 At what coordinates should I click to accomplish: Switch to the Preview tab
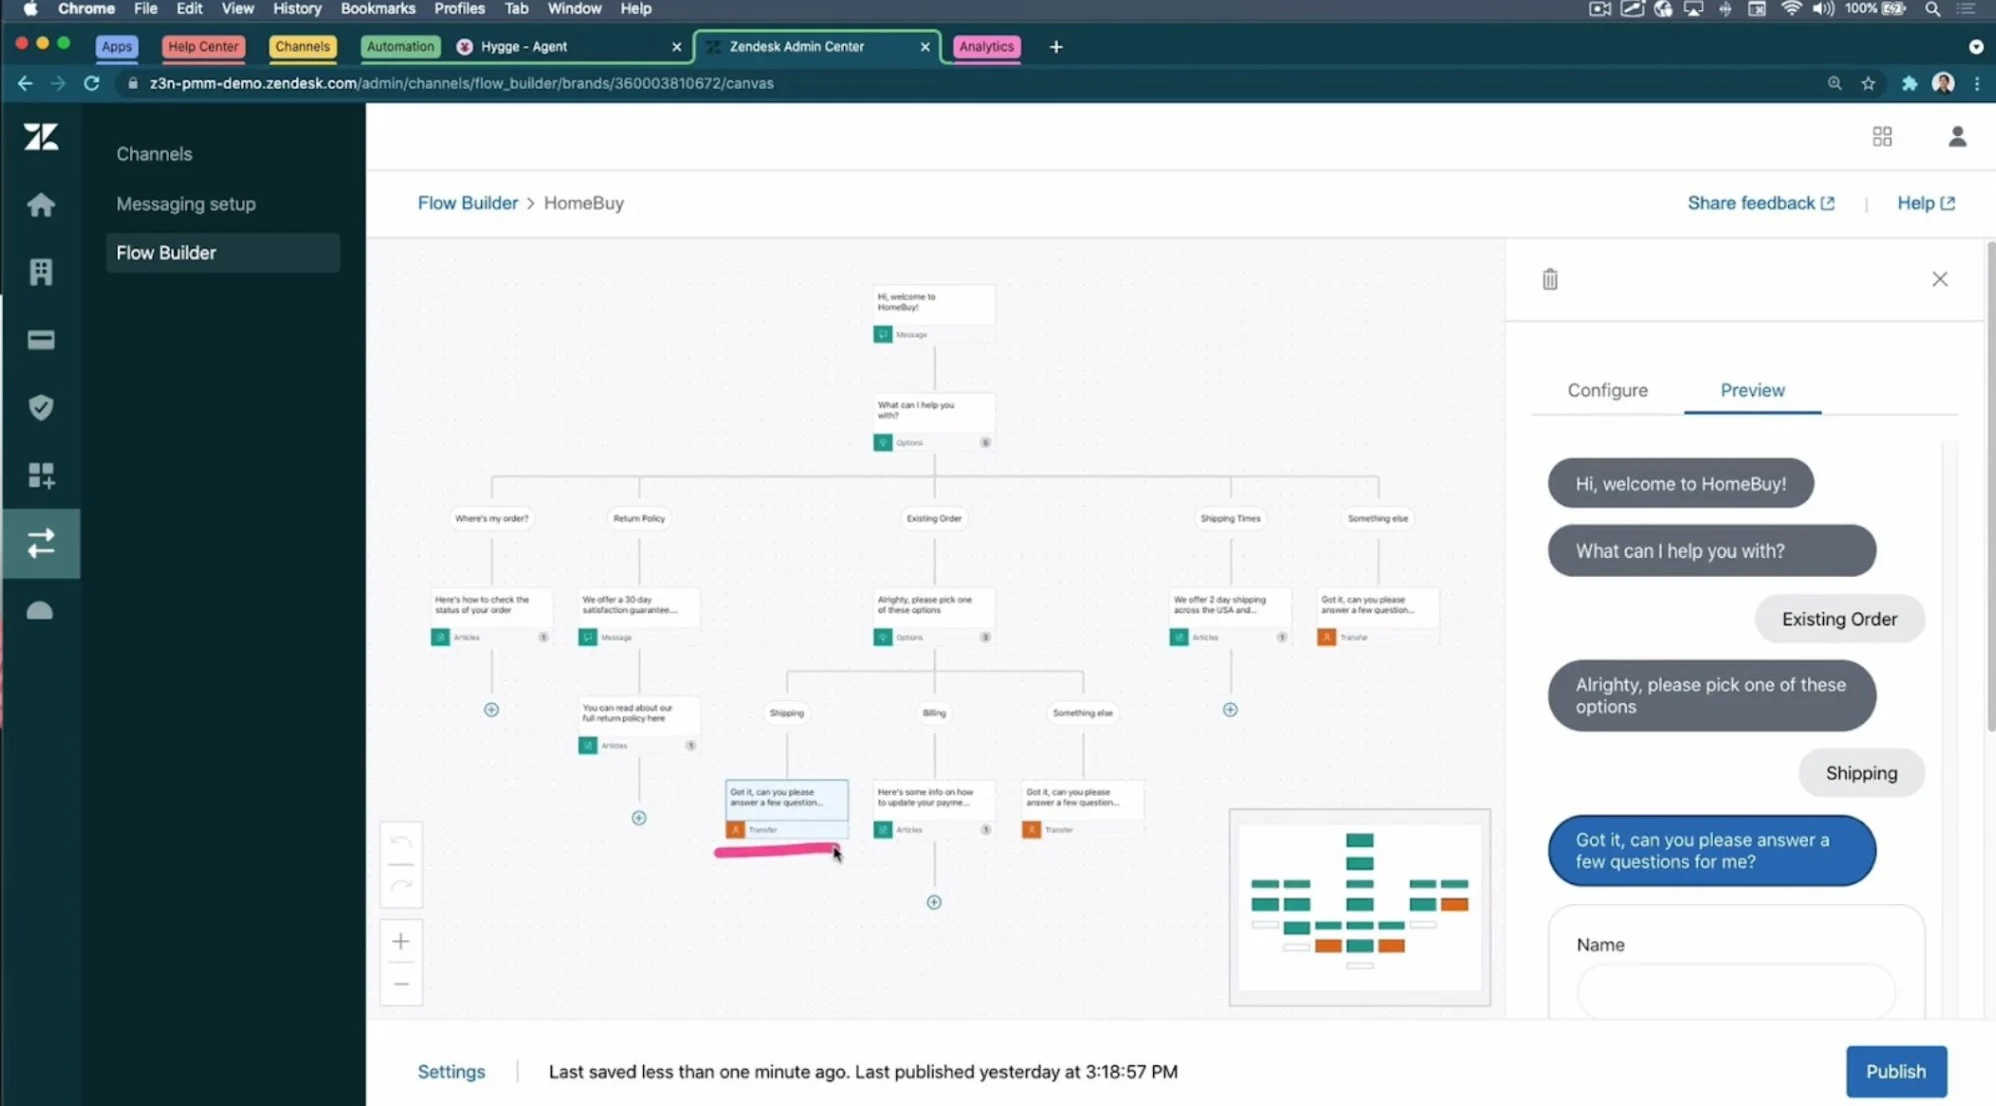pos(1752,390)
